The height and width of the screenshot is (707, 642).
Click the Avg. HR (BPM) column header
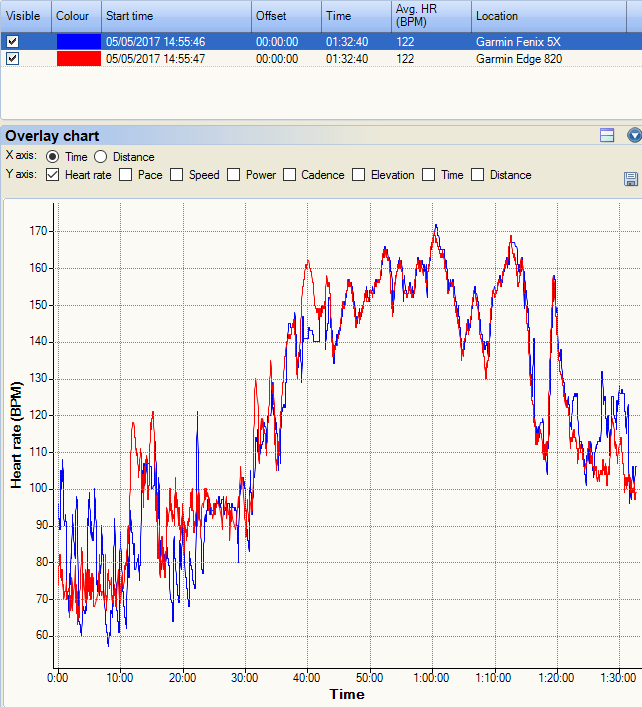[430, 17]
